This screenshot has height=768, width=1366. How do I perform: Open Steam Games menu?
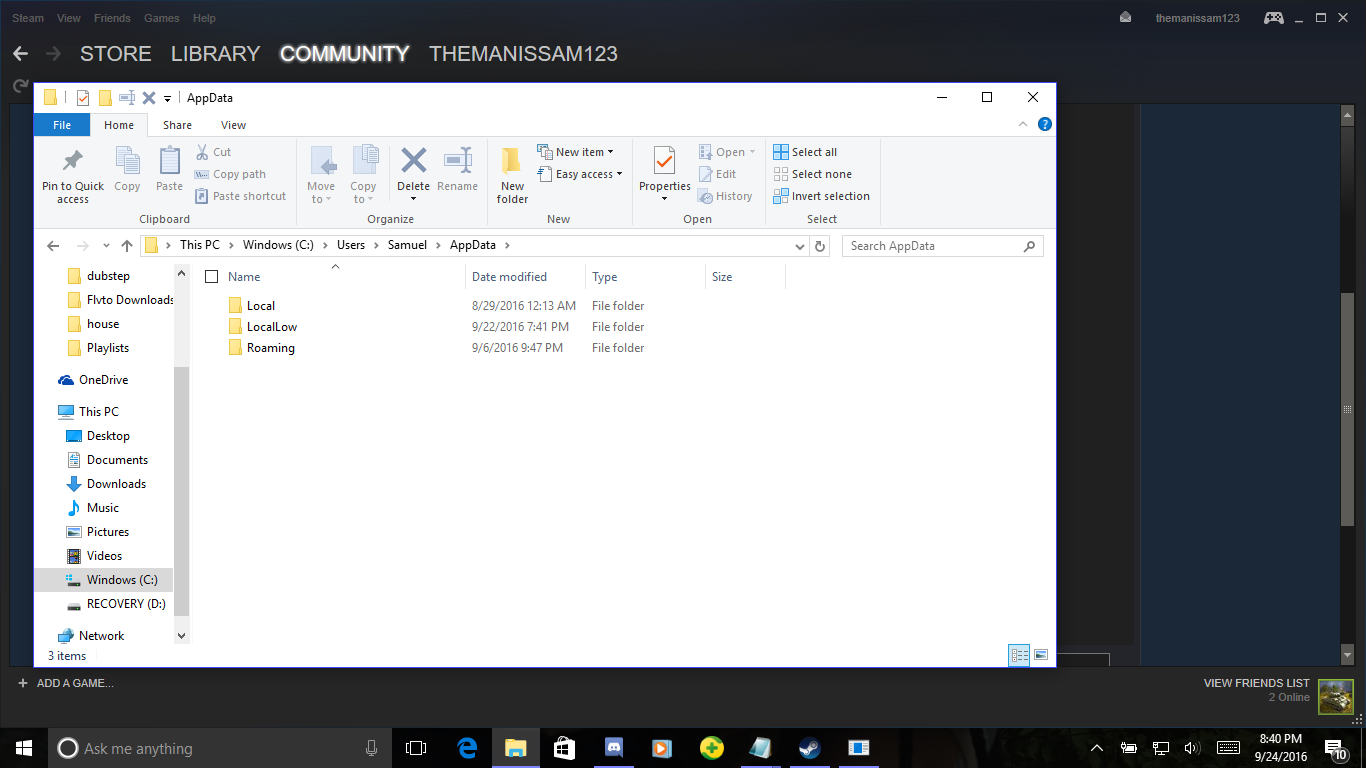[161, 18]
